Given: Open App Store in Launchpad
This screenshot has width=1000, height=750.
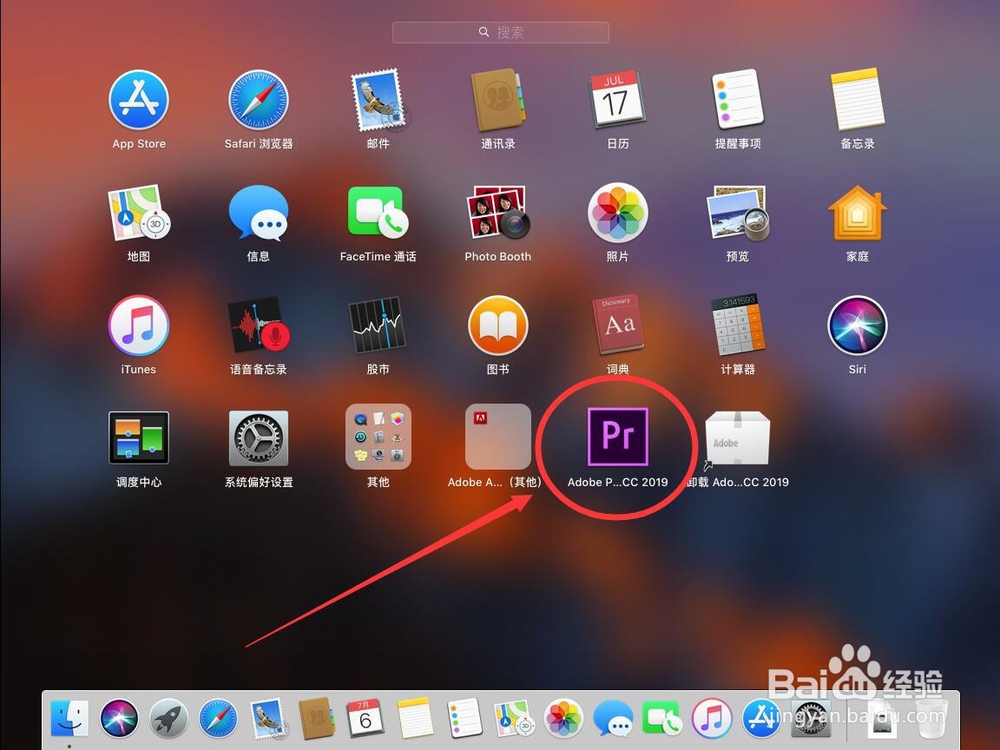Looking at the screenshot, I should pos(138,100).
